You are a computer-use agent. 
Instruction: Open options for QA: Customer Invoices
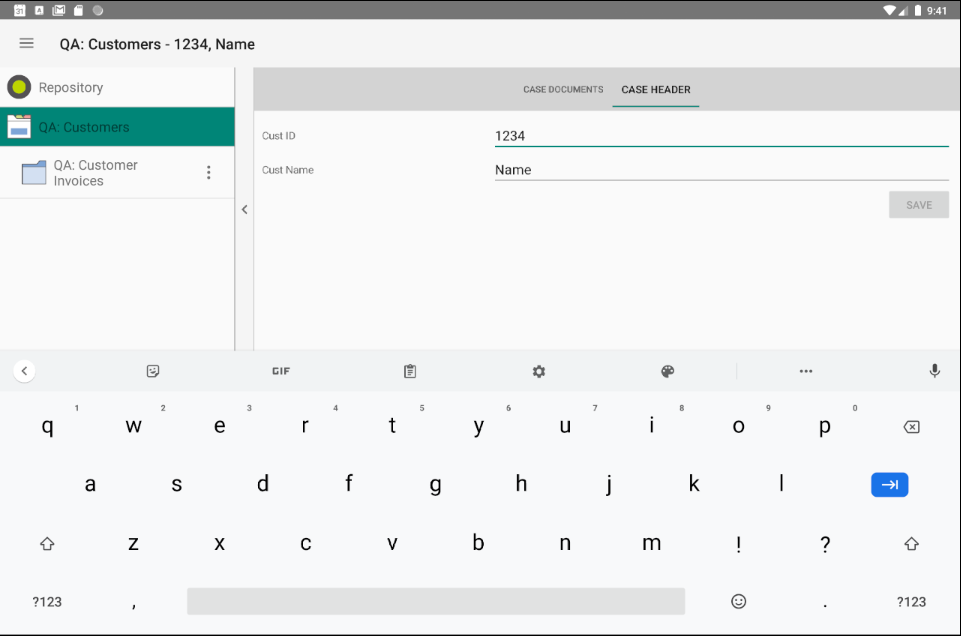[208, 171]
